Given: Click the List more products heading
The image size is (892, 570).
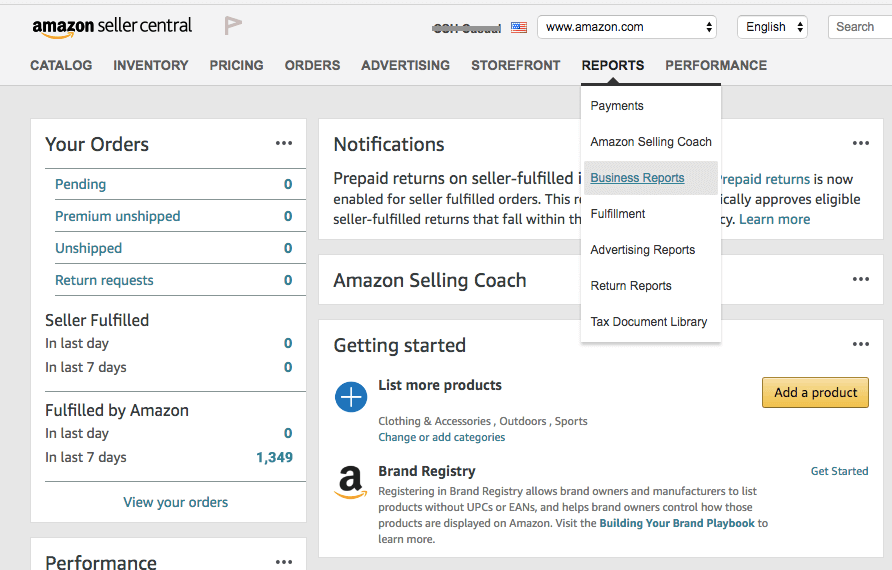Looking at the screenshot, I should click(440, 385).
